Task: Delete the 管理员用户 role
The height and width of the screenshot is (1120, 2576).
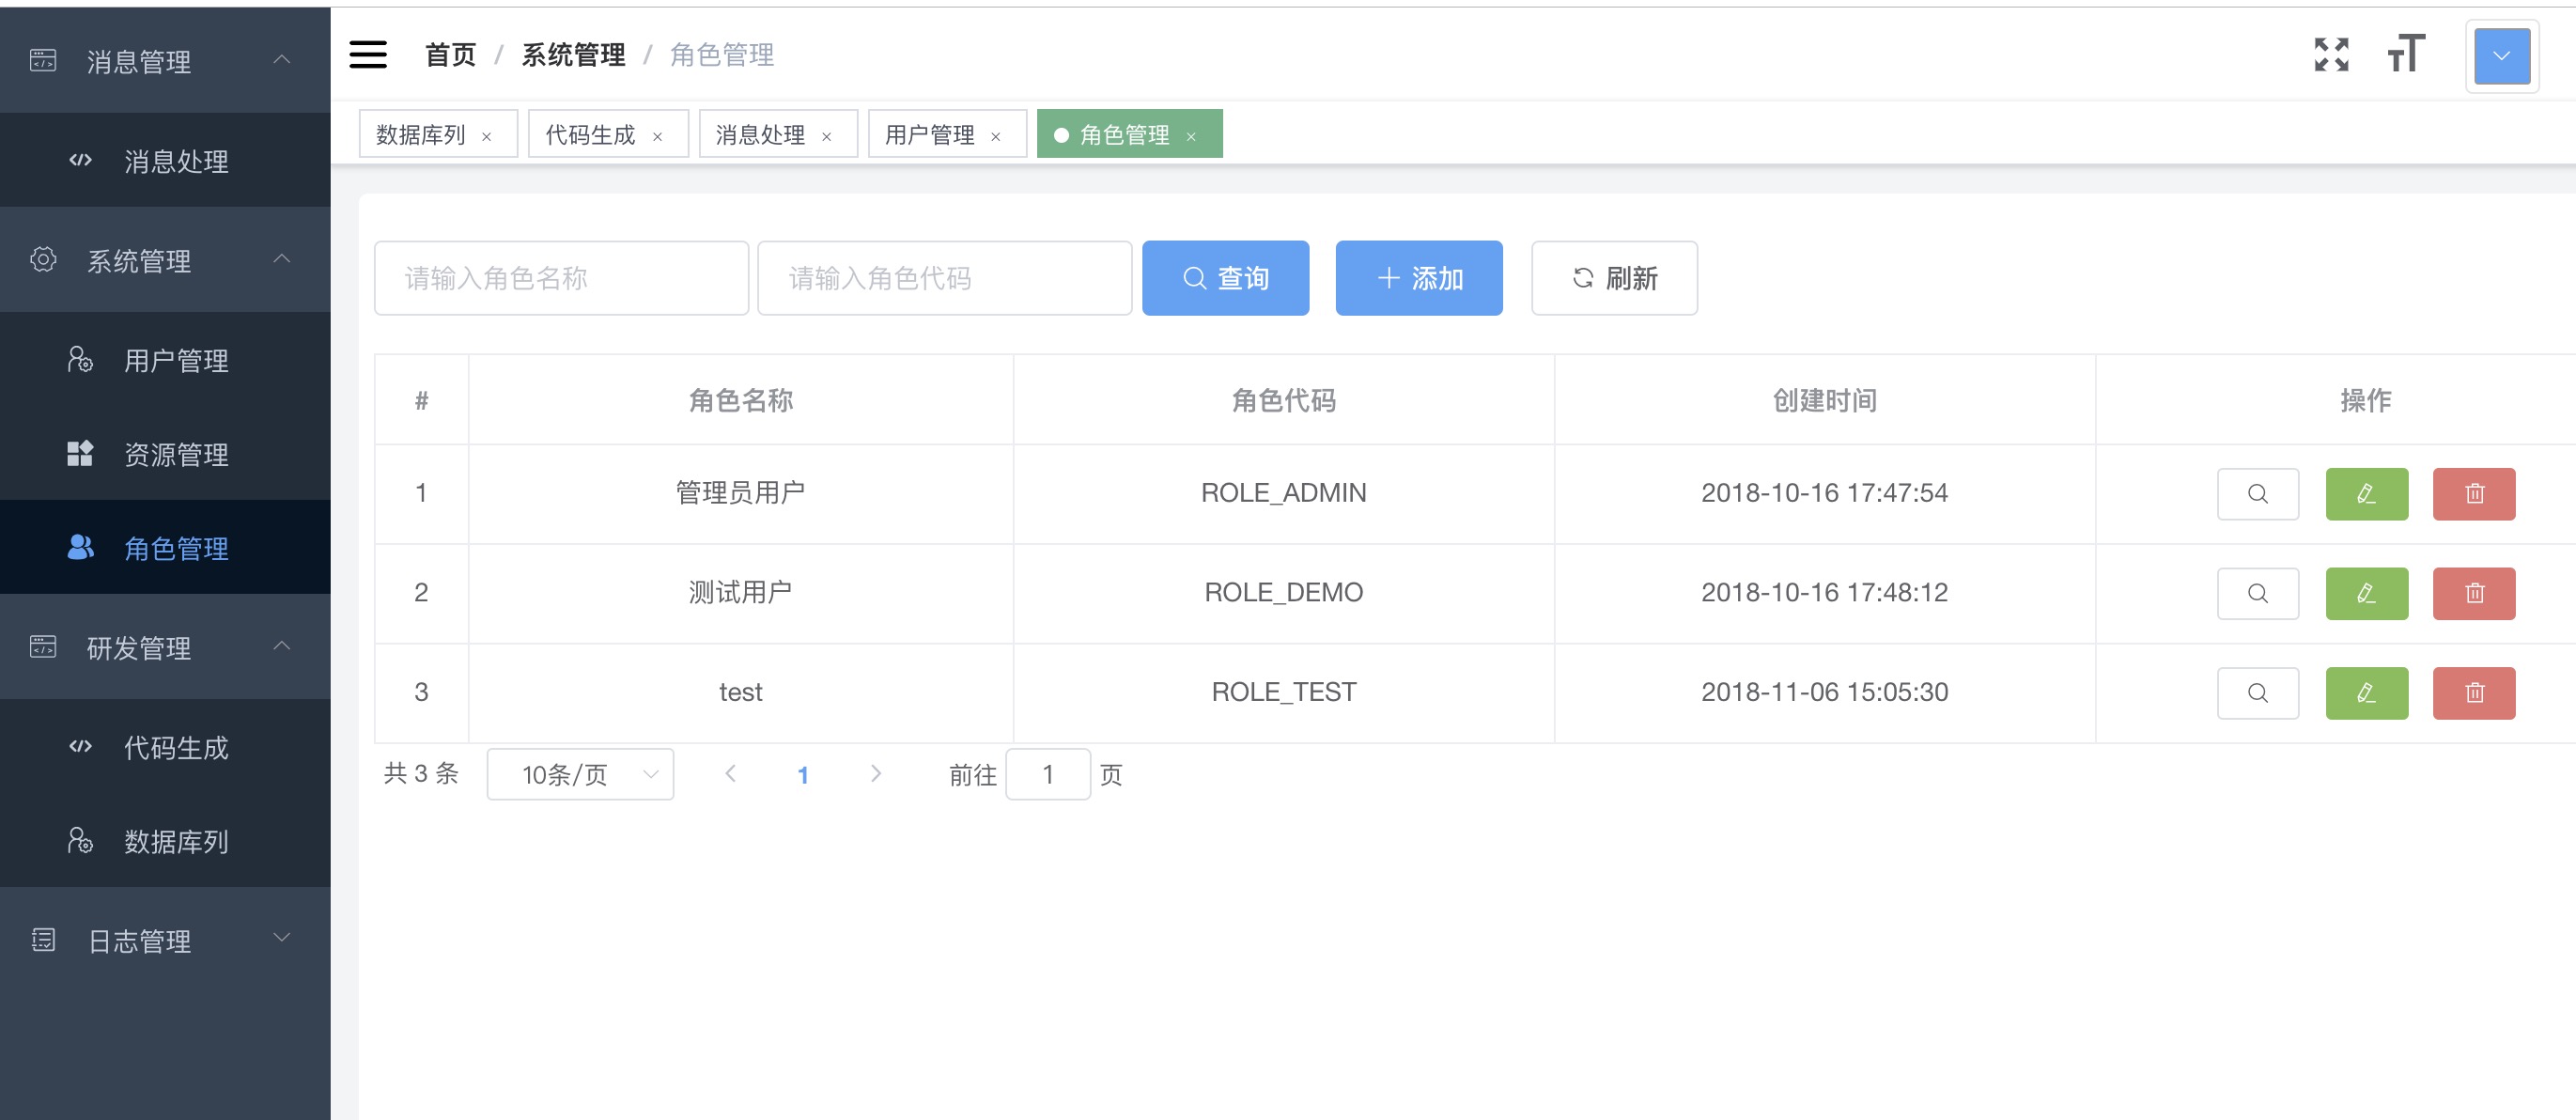Action: 2473,494
